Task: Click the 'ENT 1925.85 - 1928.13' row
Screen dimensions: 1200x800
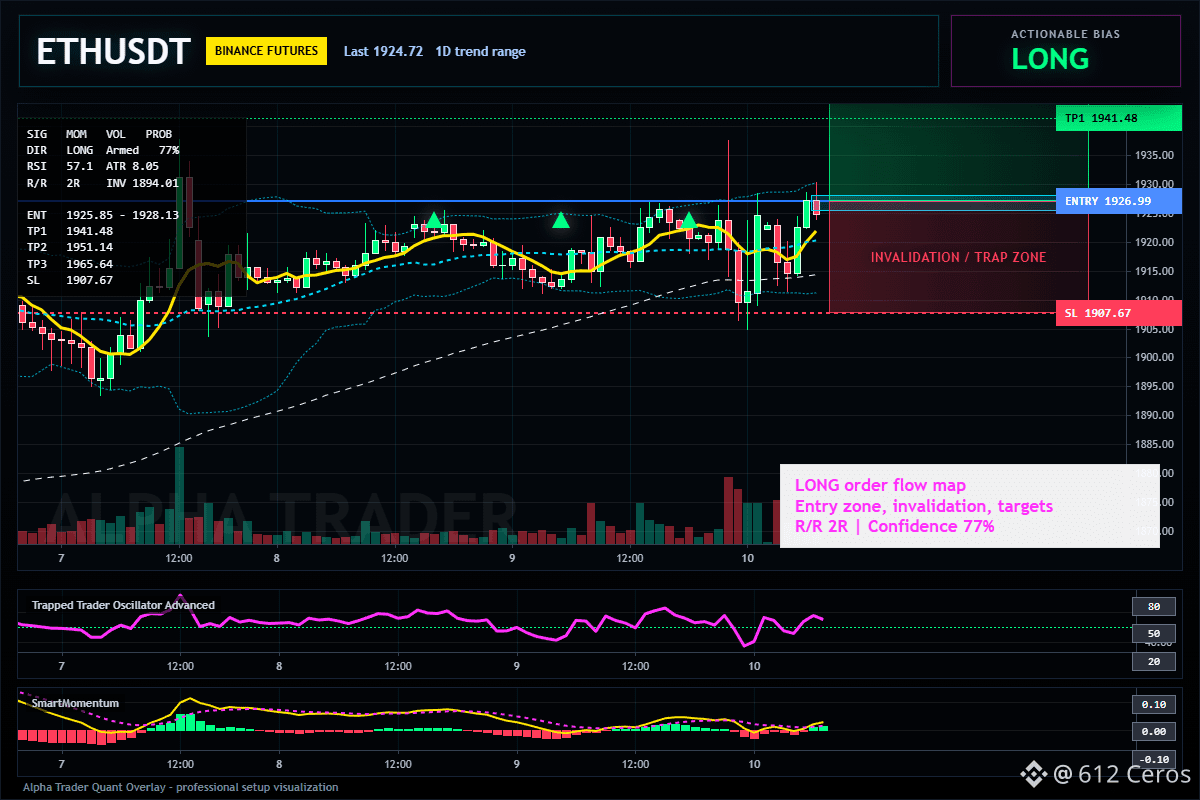Action: tap(103, 214)
